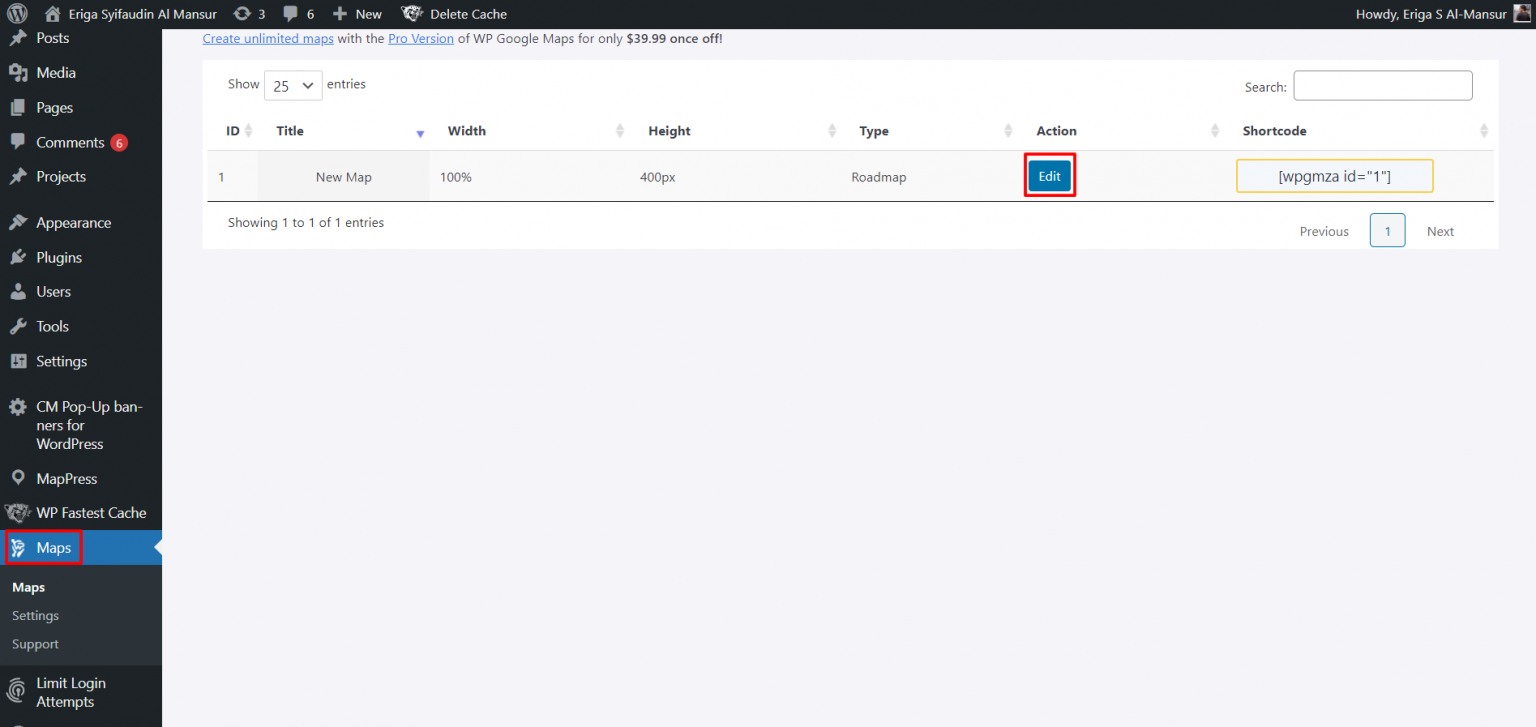
Task: Click the Search input field
Action: (x=1383, y=86)
